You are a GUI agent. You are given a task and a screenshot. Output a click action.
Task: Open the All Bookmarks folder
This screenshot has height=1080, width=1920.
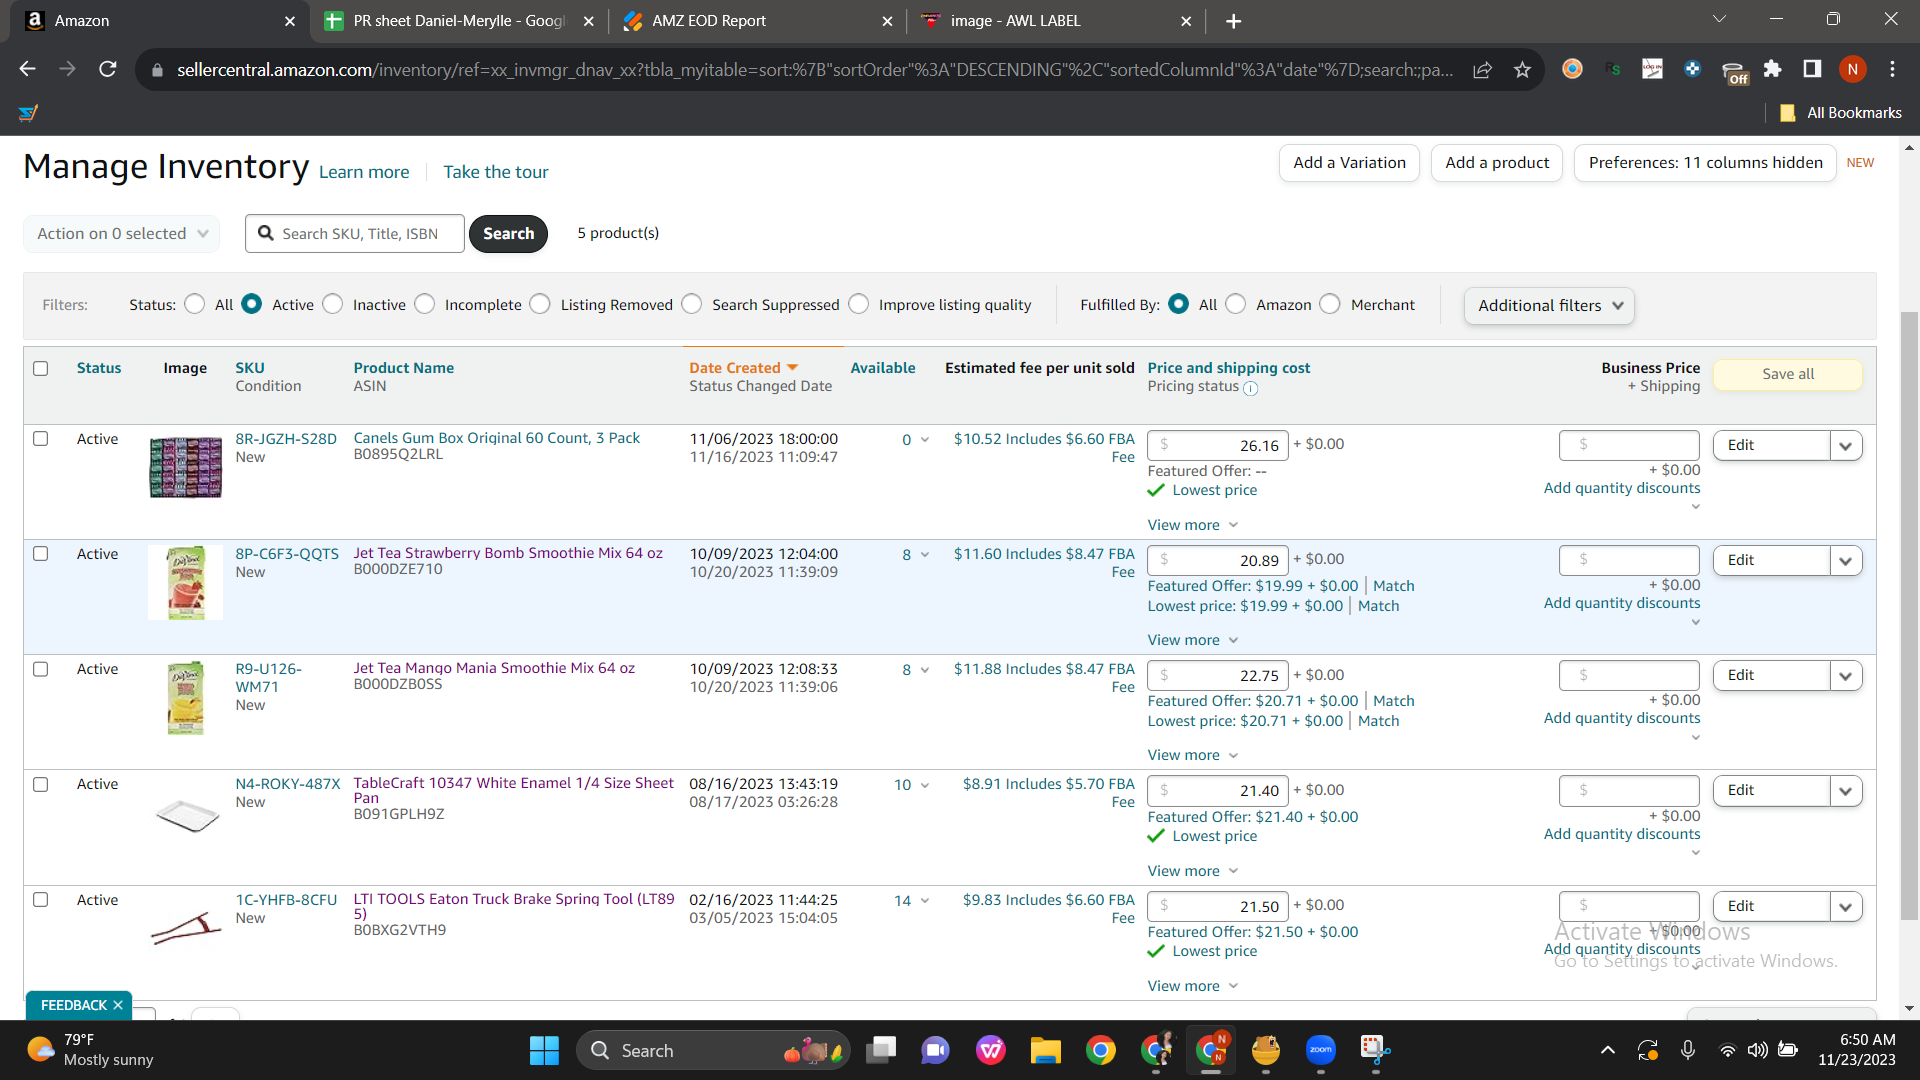pyautogui.click(x=1841, y=113)
